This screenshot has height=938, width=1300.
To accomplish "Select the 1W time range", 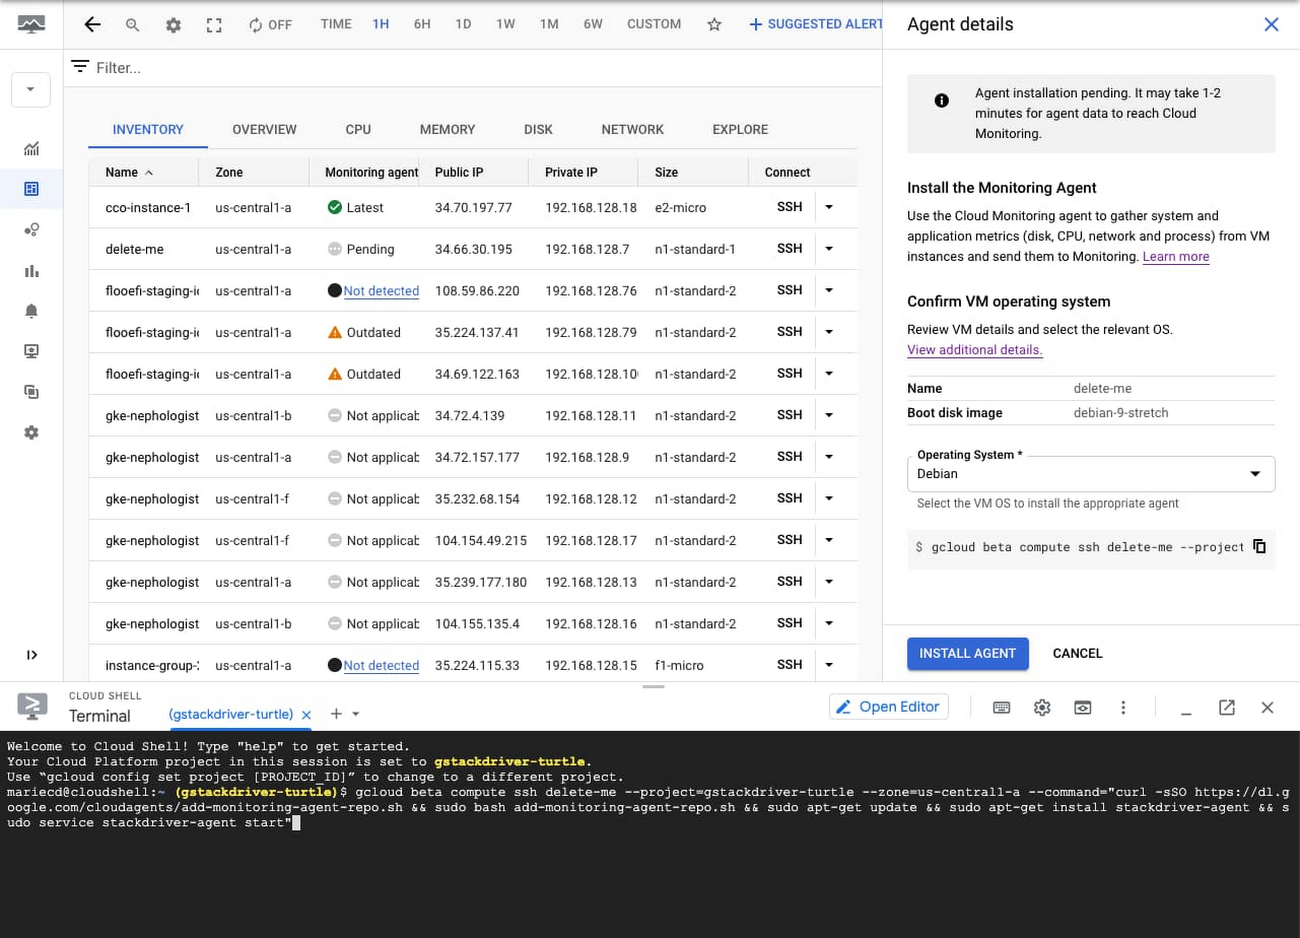I will point(506,24).
